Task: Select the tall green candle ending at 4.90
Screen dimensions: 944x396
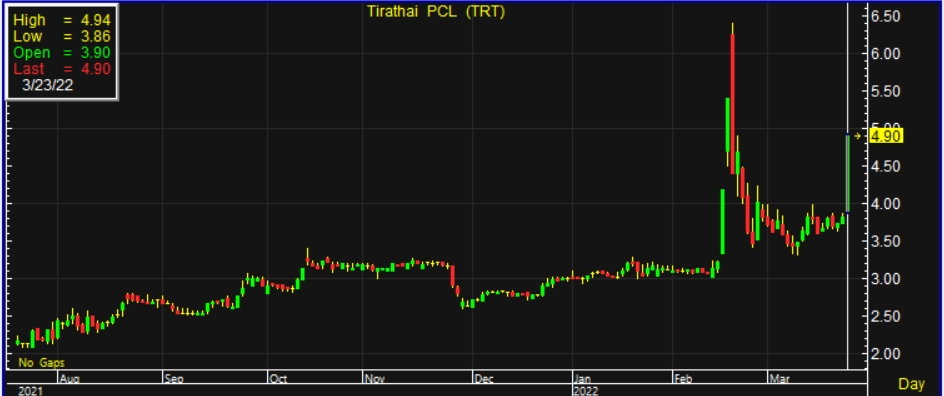Action: [848, 173]
